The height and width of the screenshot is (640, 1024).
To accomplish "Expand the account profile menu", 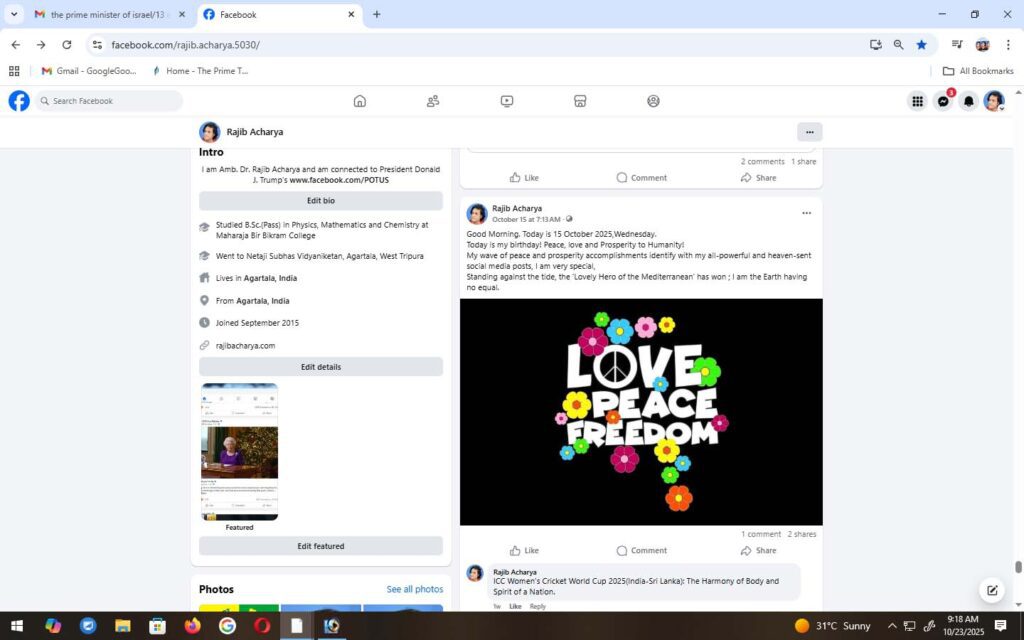I will [993, 101].
